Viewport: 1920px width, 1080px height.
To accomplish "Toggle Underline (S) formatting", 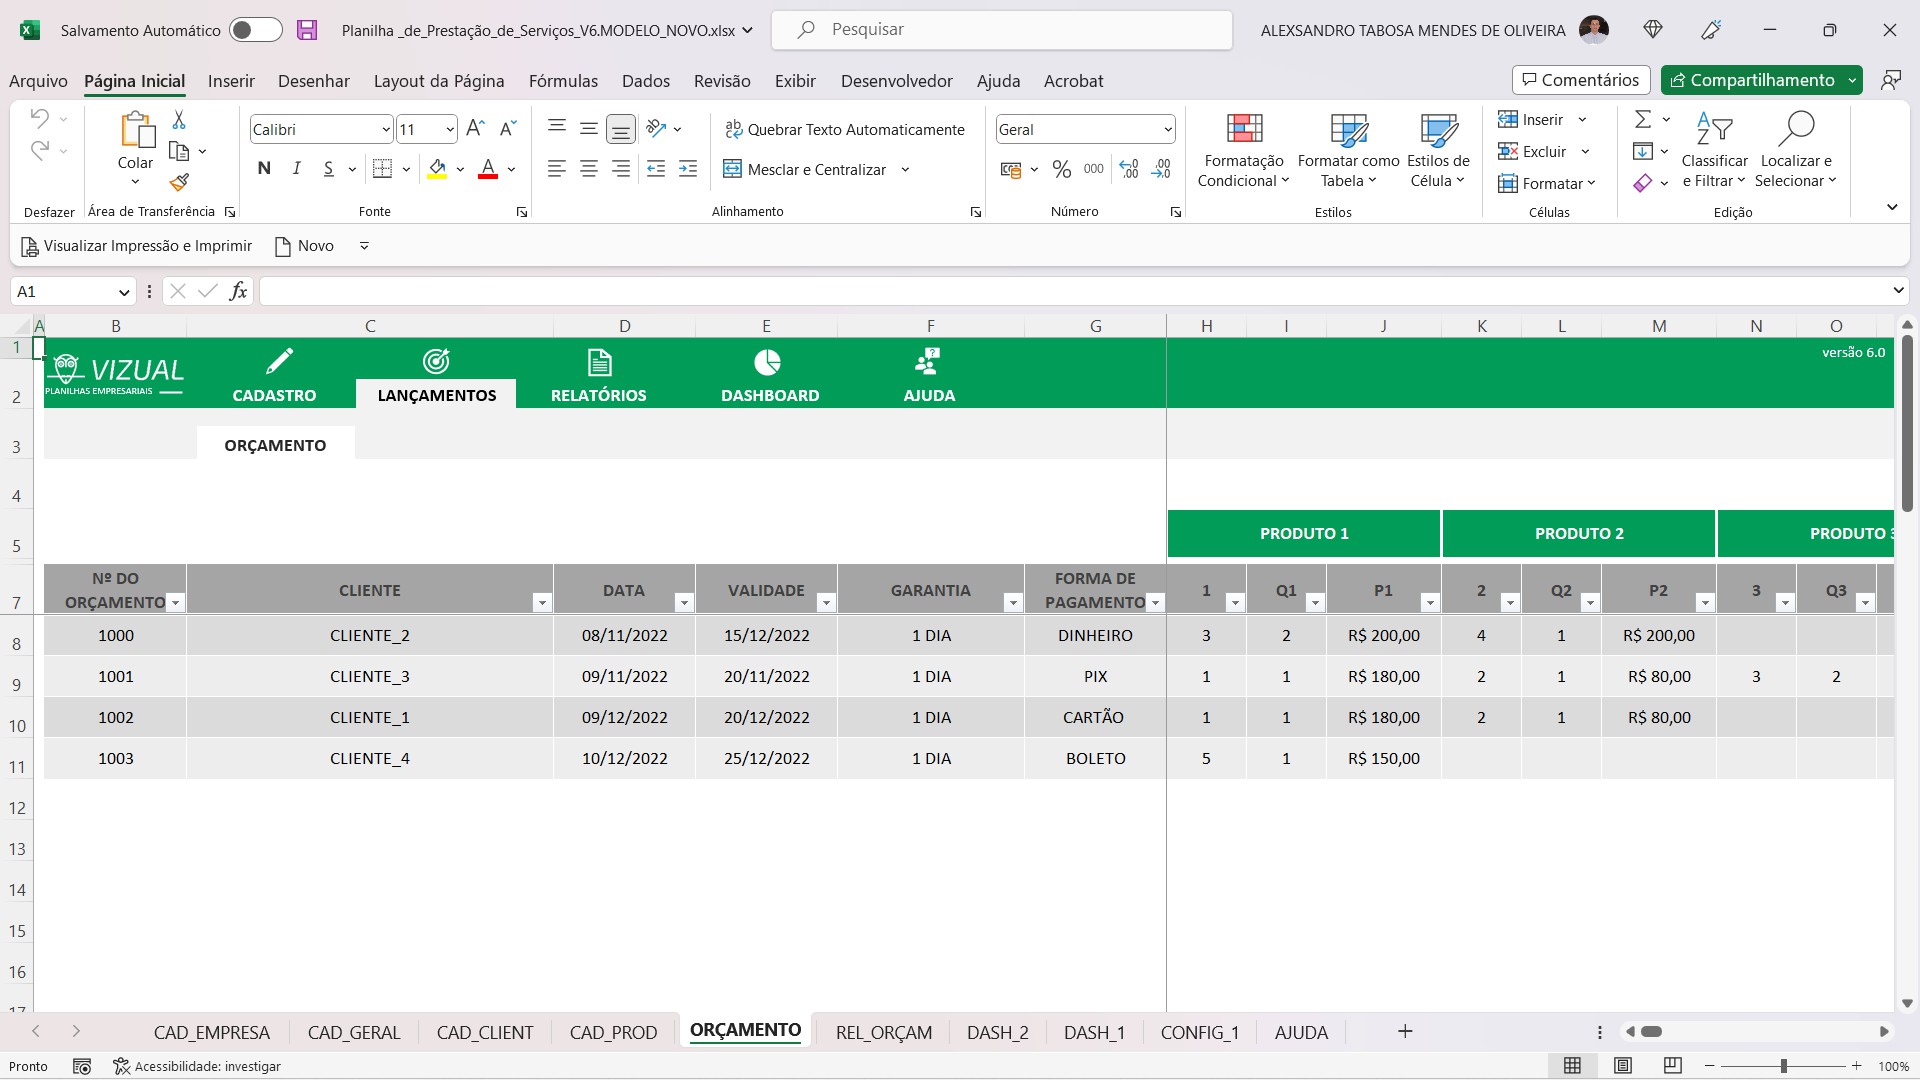I will click(x=328, y=169).
